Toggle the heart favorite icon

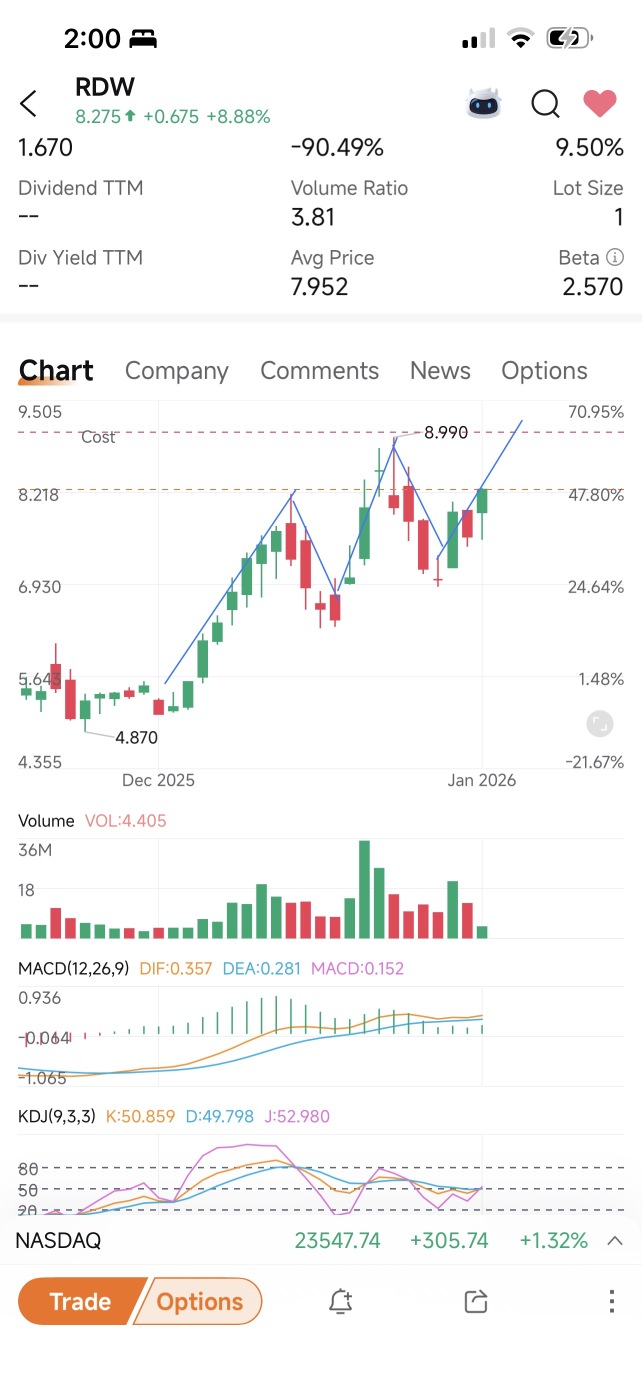pyautogui.click(x=600, y=103)
